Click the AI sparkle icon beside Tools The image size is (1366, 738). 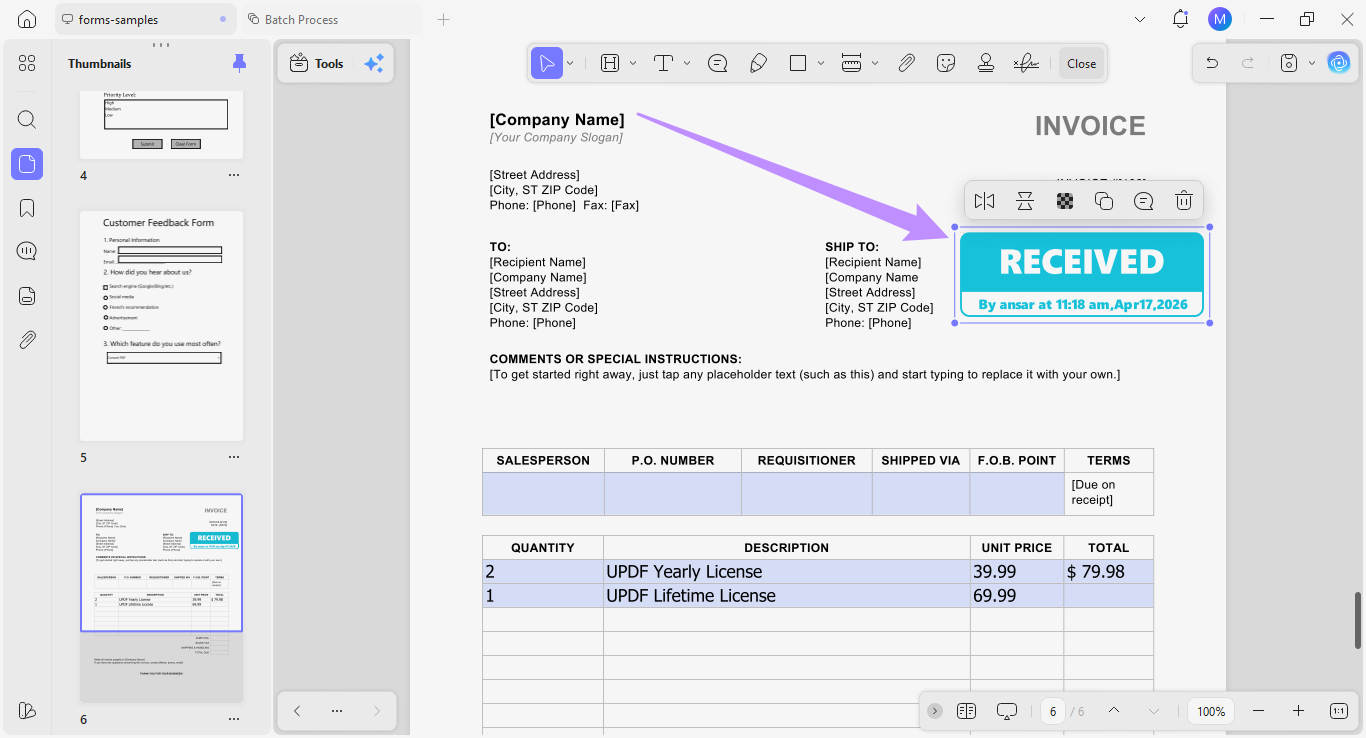[x=374, y=63]
